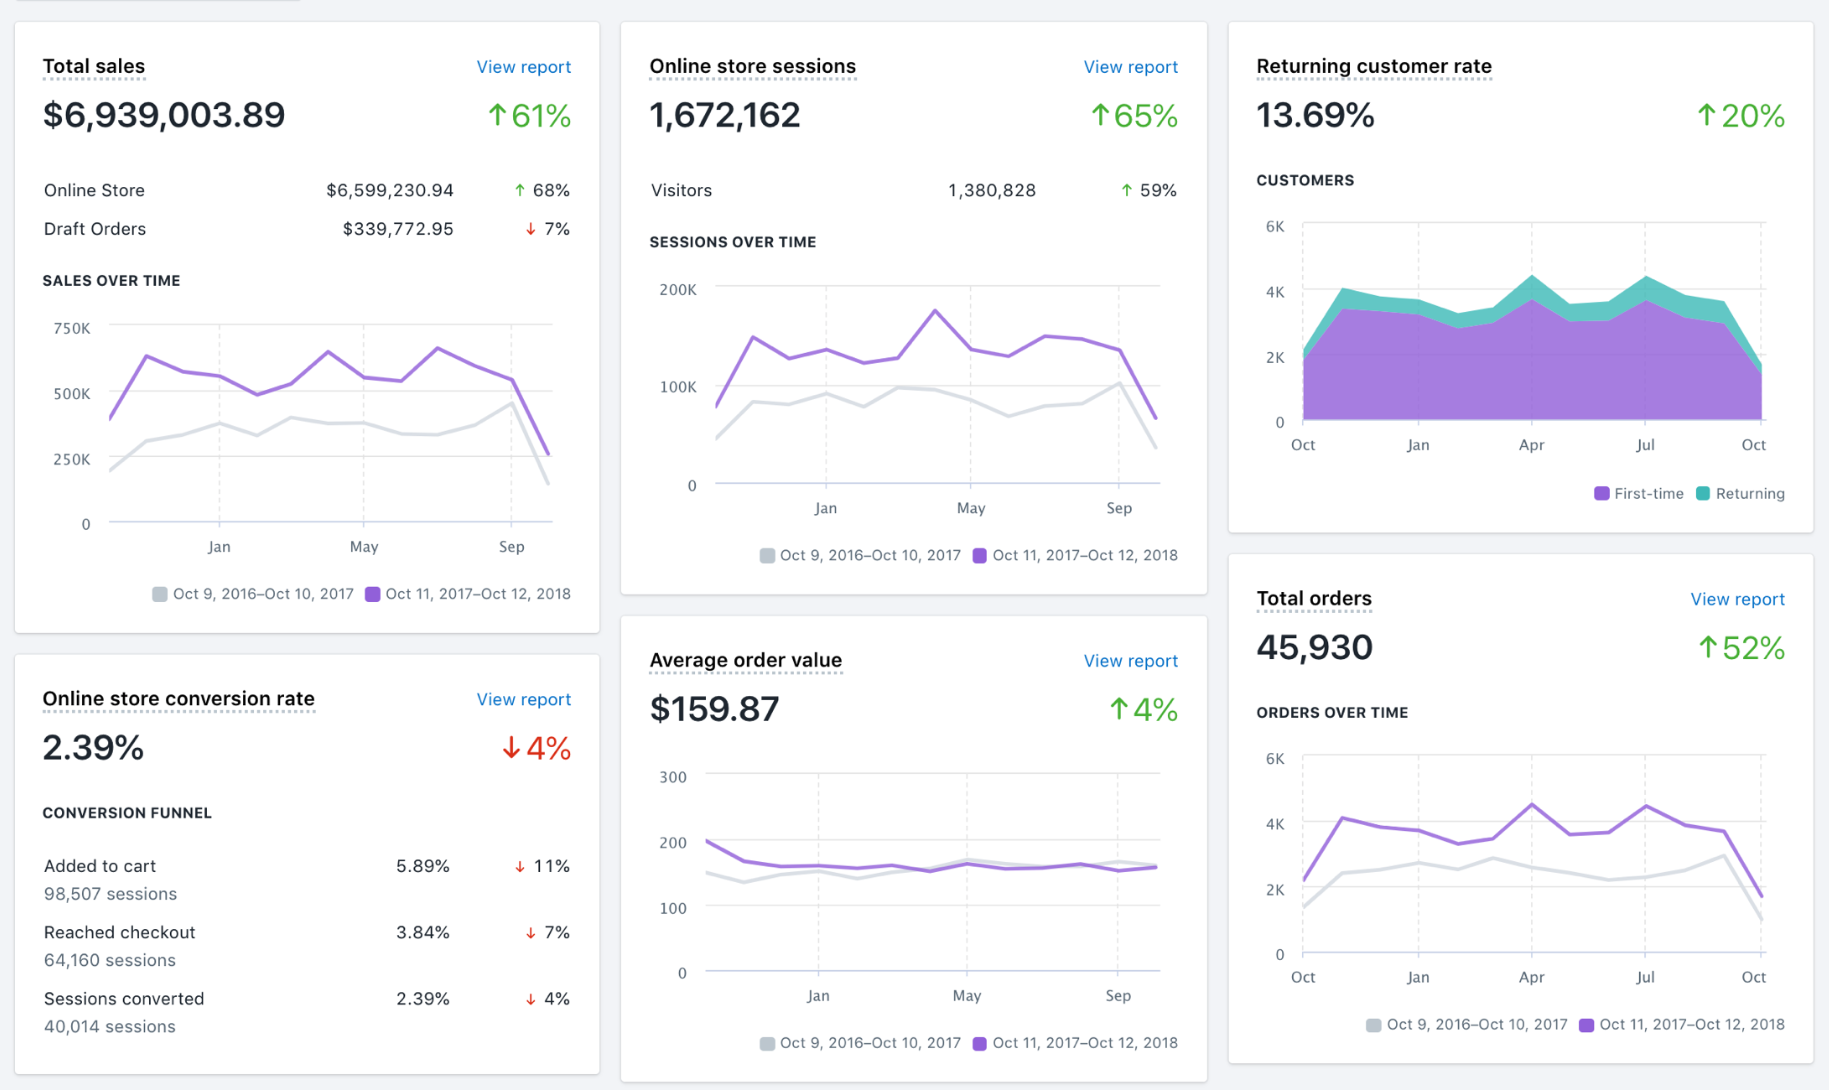Click gray 2016–2017 swatch under average order chart

[766, 1043]
